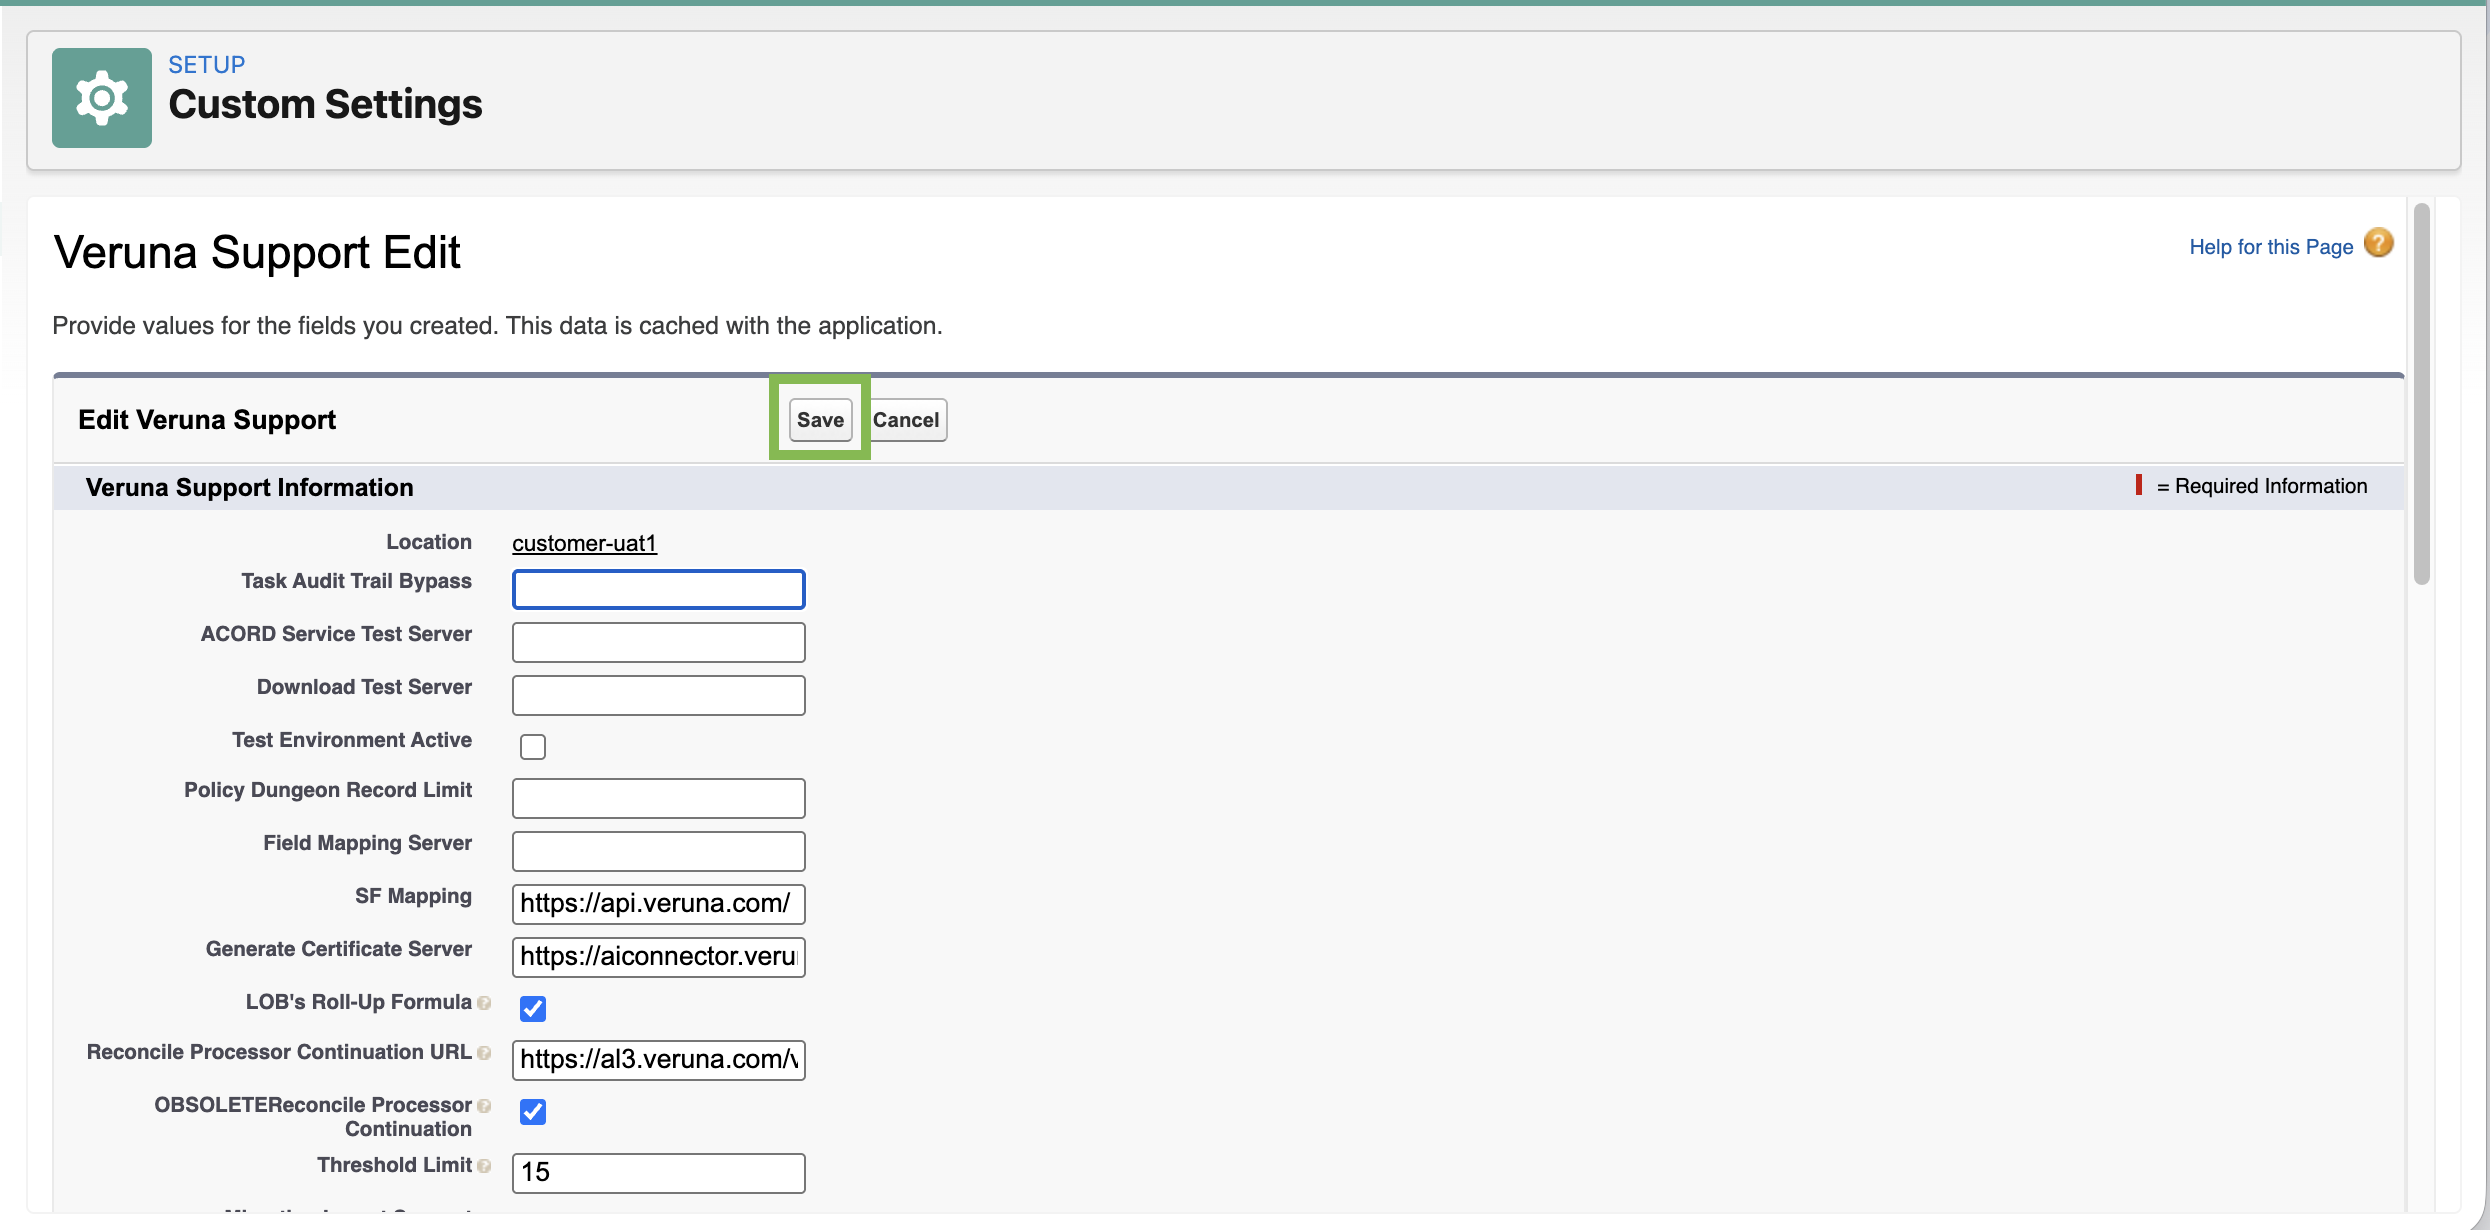Click the ACORD Service Test Server label
Screen dimensions: 2490x1230
336,634
